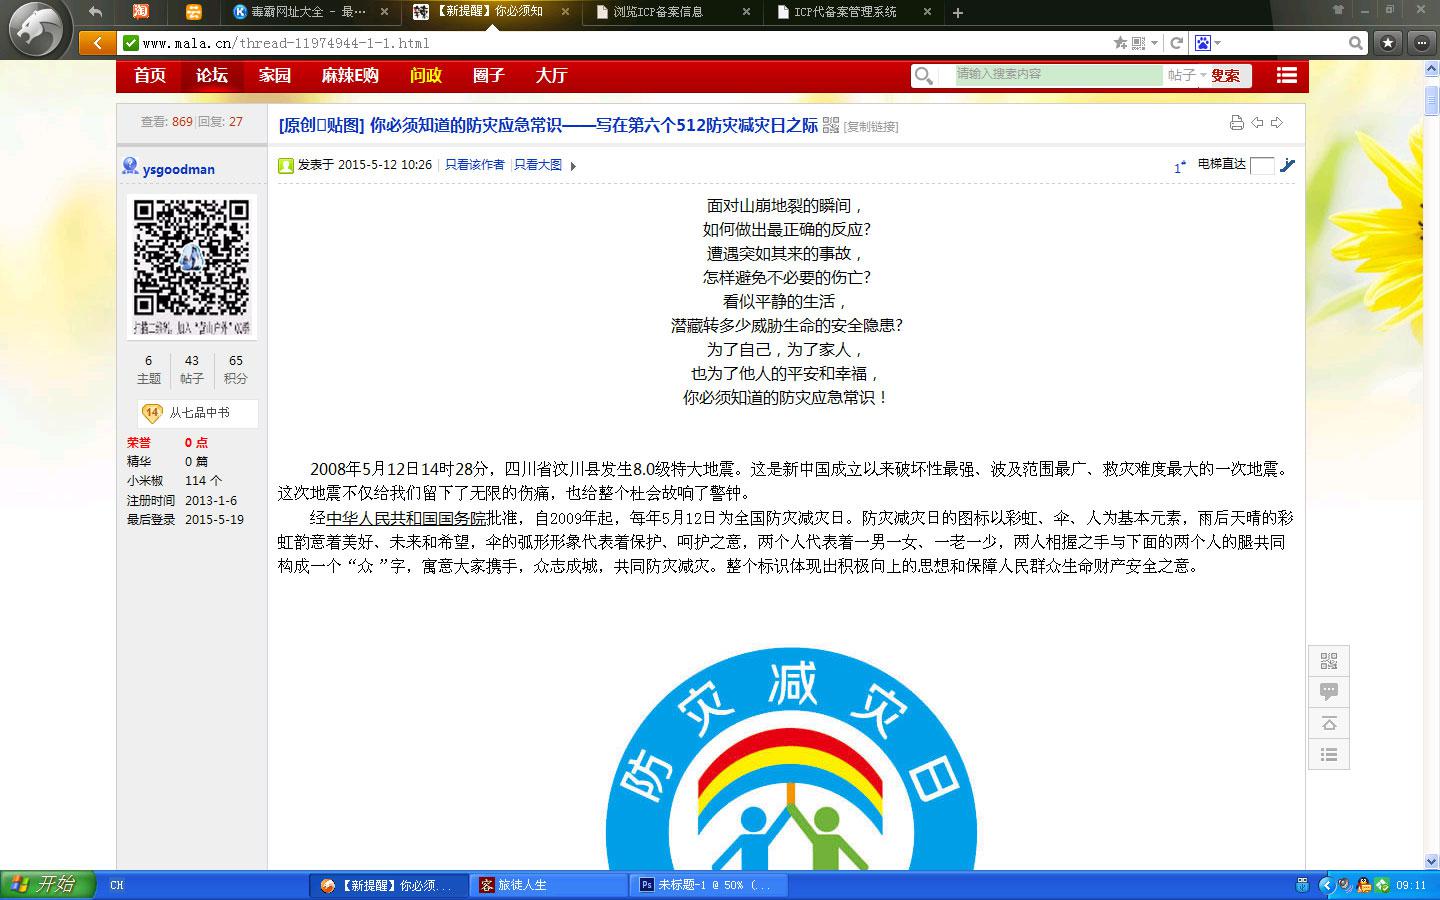This screenshot has height=900, width=1440.
Task: Switch to Photoshop 未标题-1 taskbar window
Action: [x=709, y=885]
